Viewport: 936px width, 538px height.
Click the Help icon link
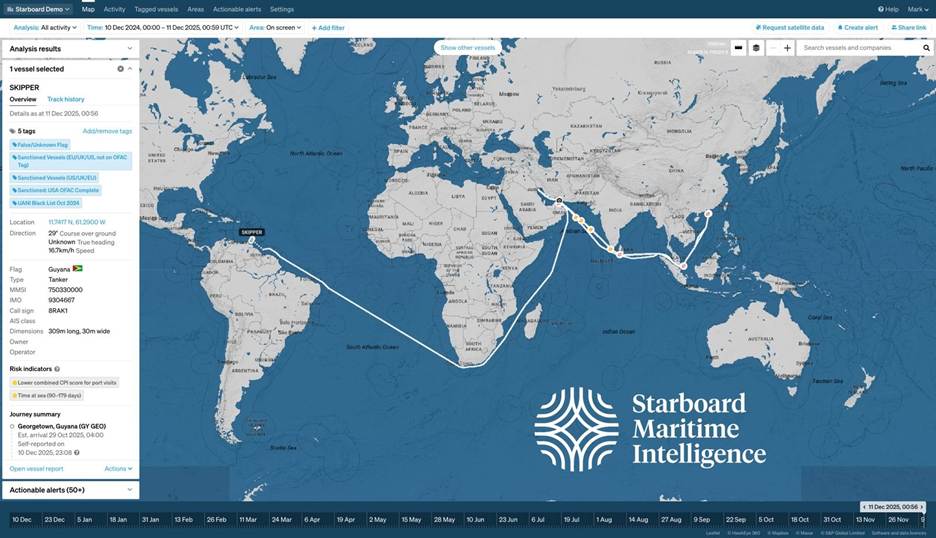888,10
